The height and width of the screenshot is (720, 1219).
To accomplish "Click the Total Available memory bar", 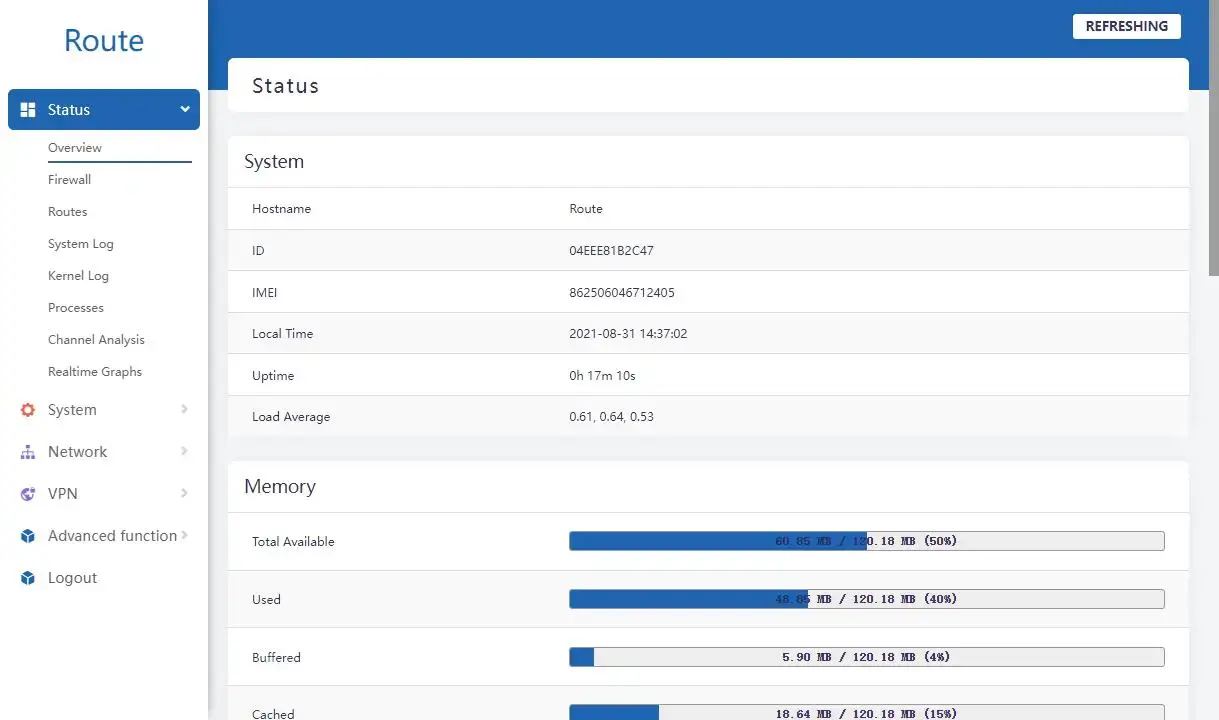I will 867,541.
